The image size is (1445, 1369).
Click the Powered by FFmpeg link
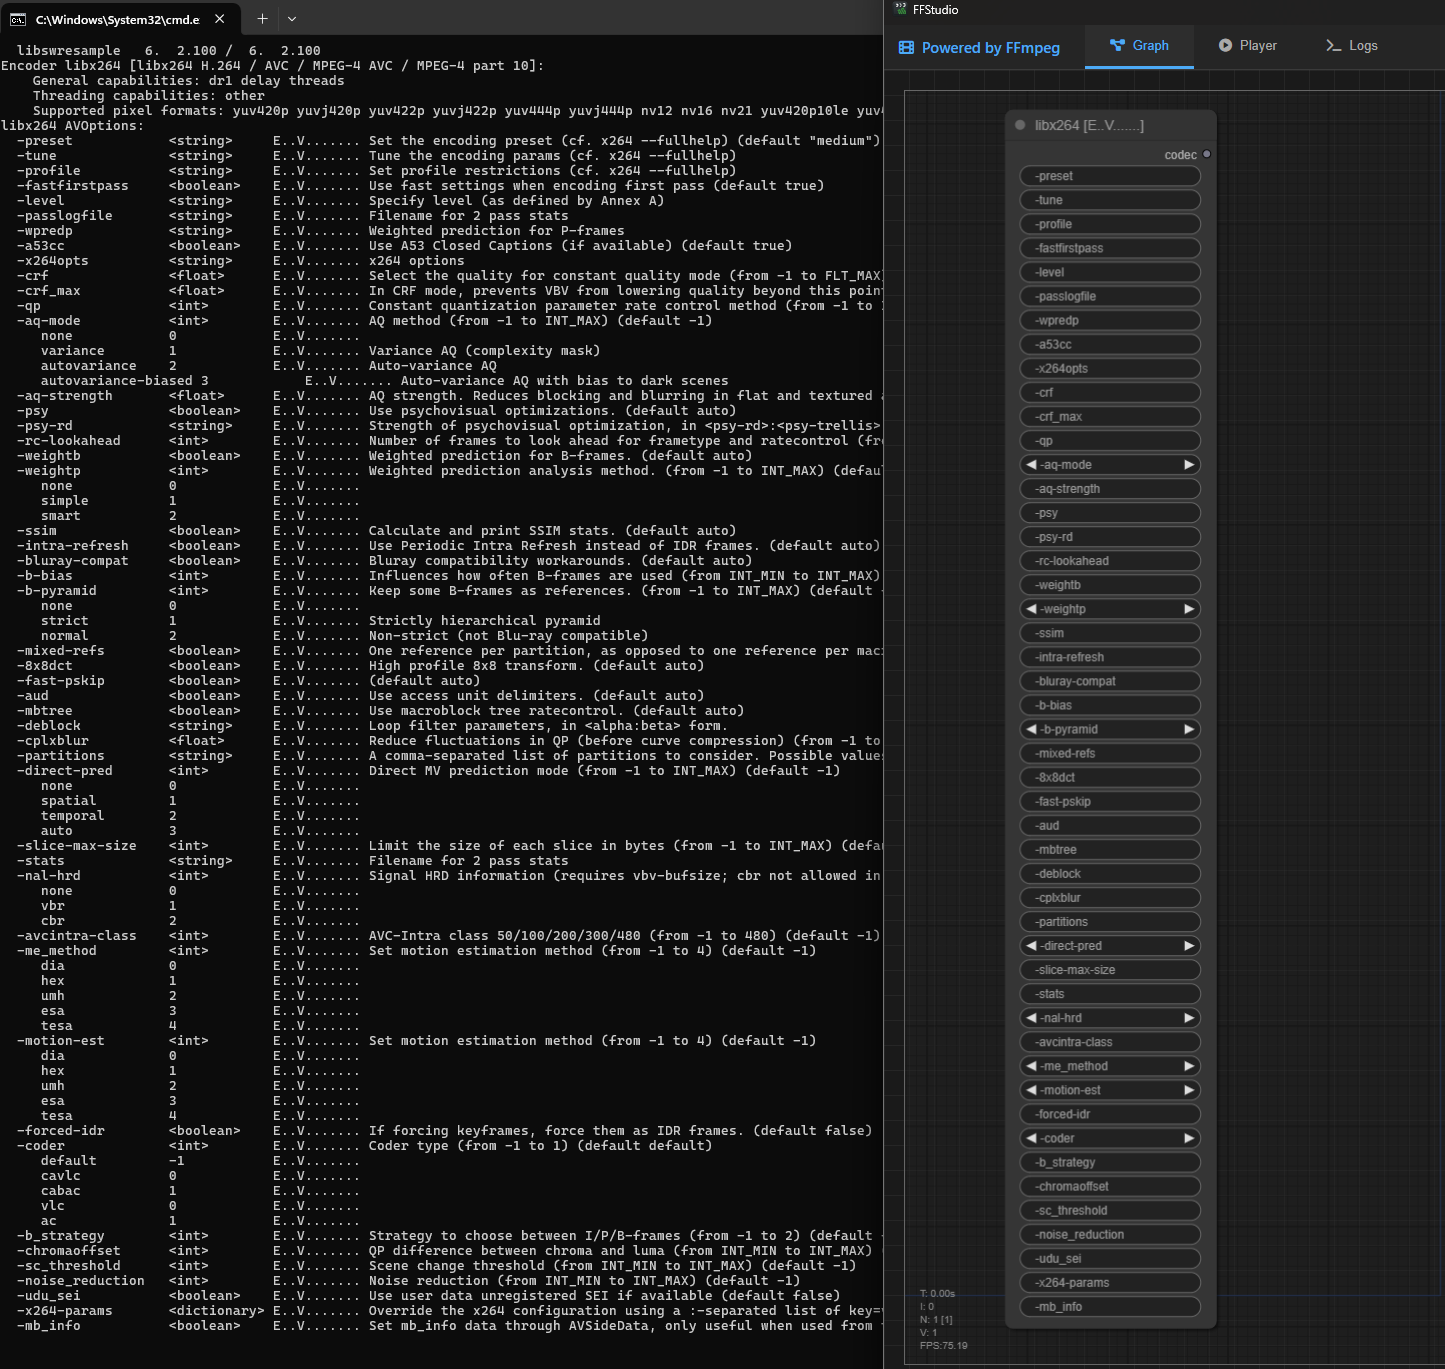click(x=980, y=47)
